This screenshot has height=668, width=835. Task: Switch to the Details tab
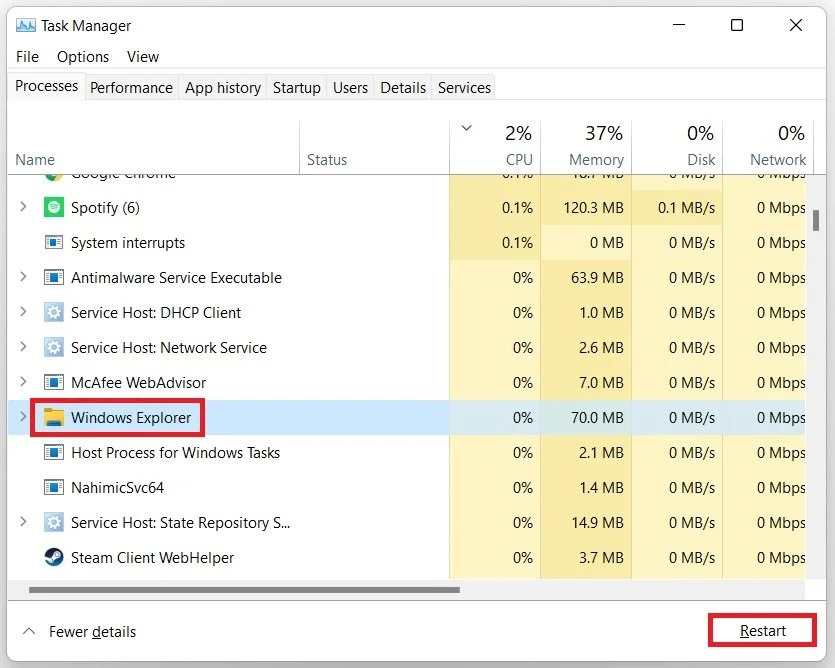tap(403, 88)
